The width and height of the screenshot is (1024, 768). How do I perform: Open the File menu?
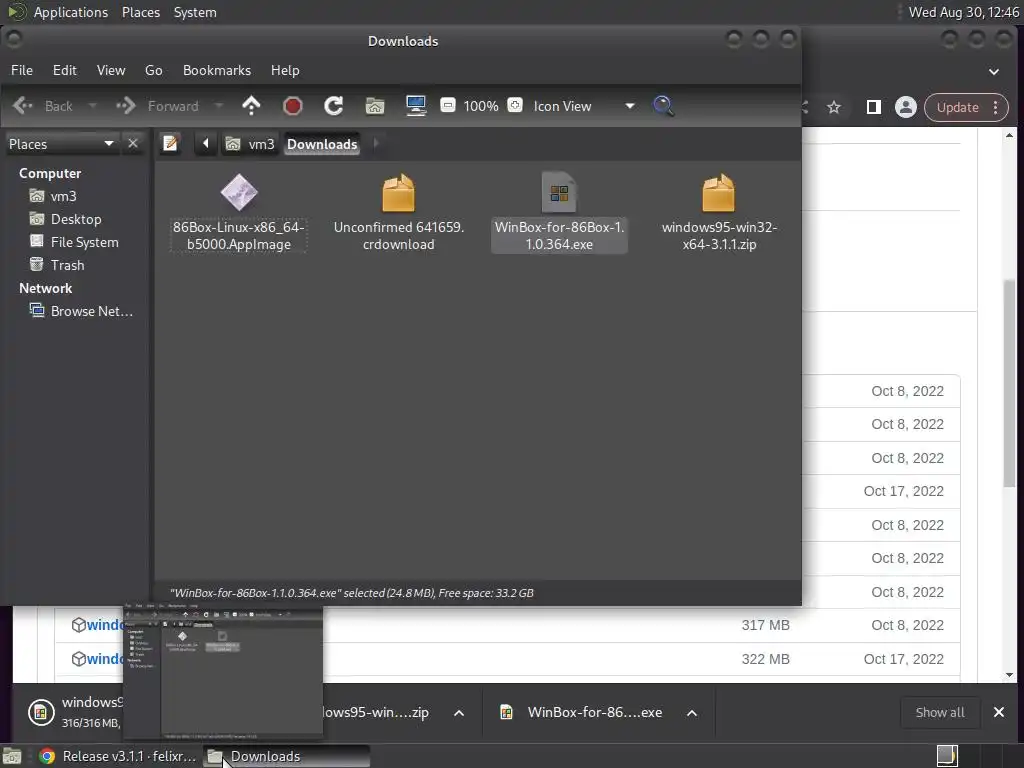[x=22, y=70]
